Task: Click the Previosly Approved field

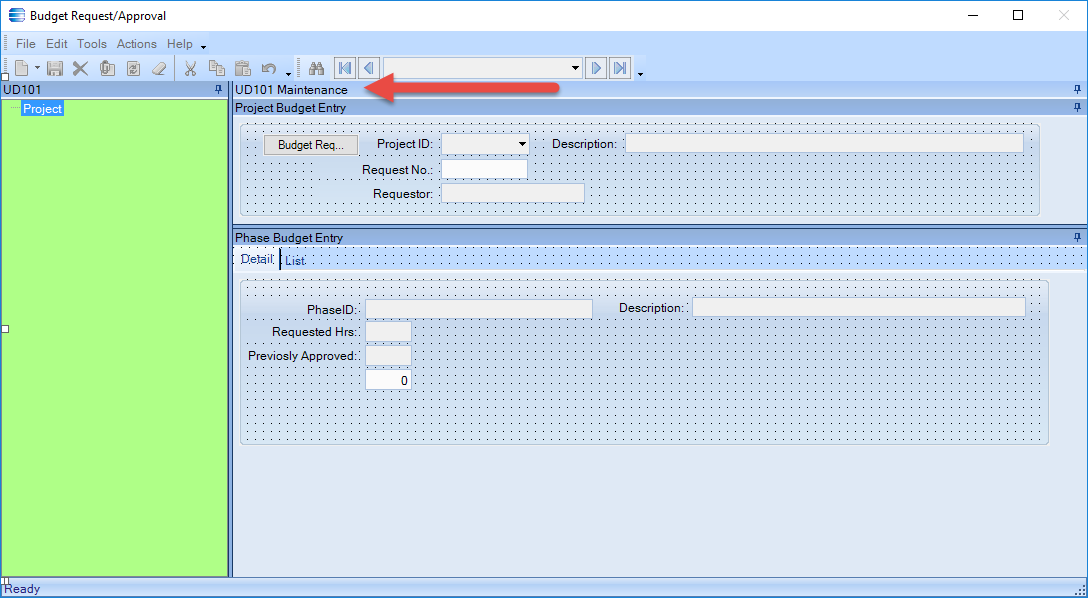Action: click(x=389, y=356)
